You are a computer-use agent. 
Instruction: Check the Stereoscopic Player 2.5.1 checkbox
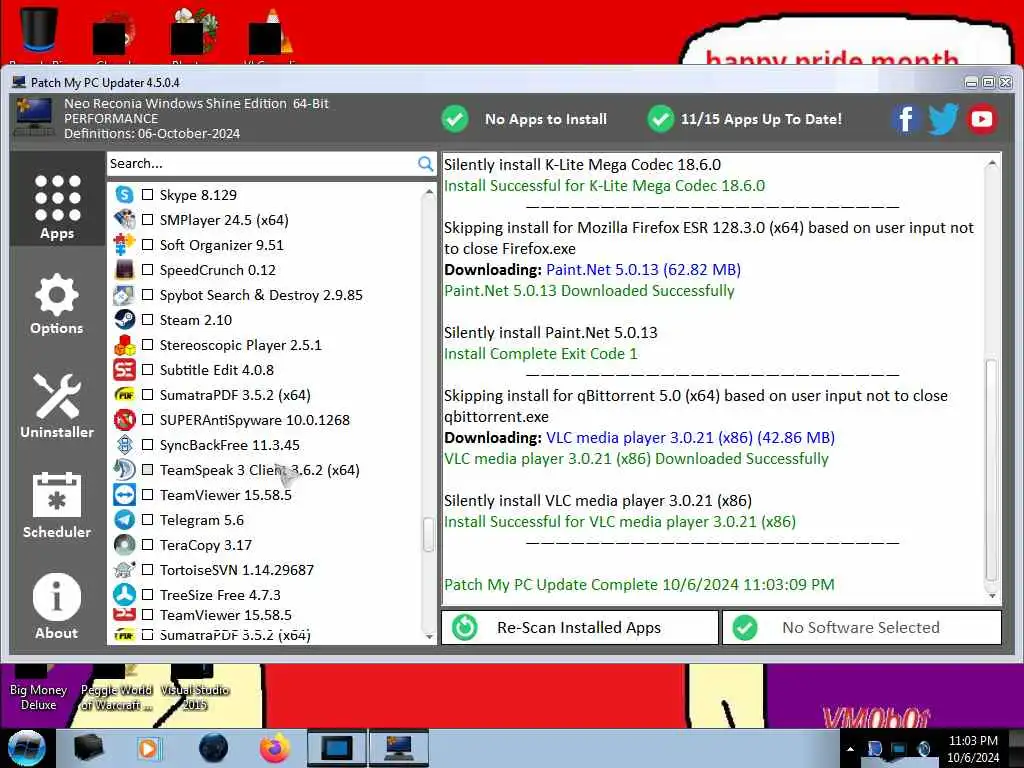tap(148, 345)
